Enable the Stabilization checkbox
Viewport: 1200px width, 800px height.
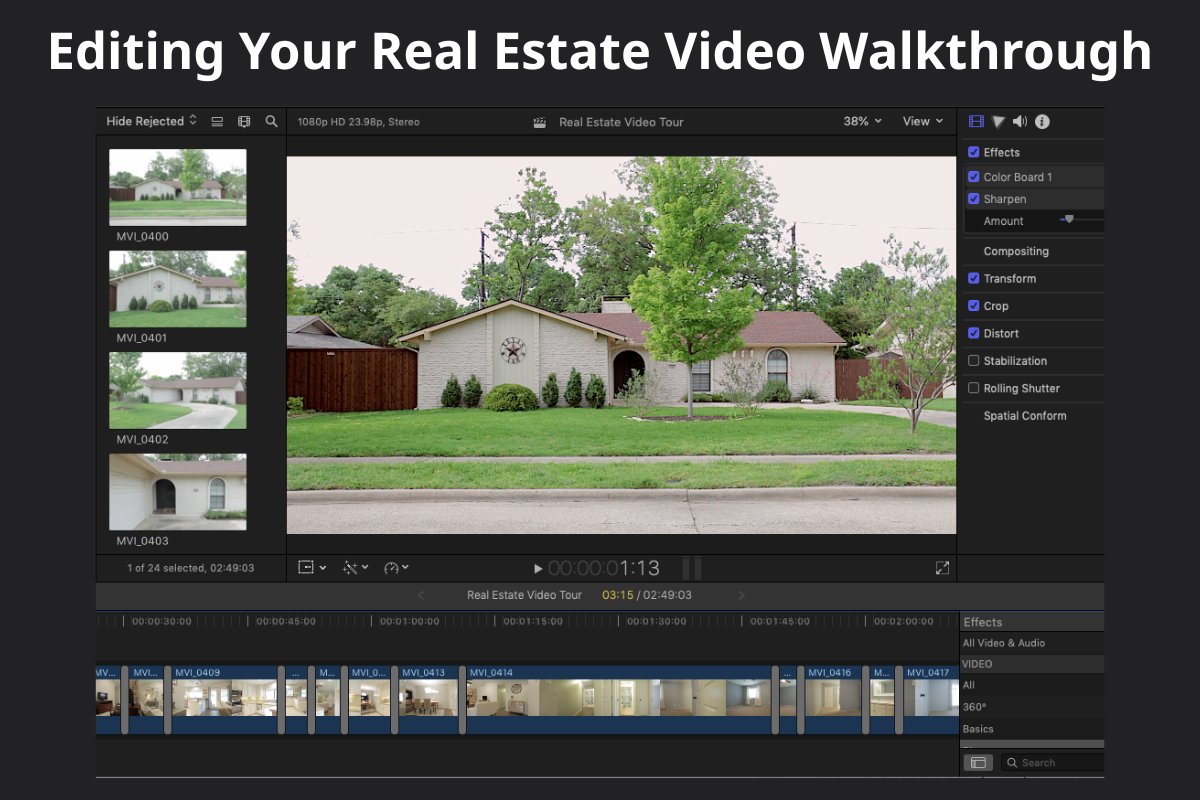[x=974, y=360]
